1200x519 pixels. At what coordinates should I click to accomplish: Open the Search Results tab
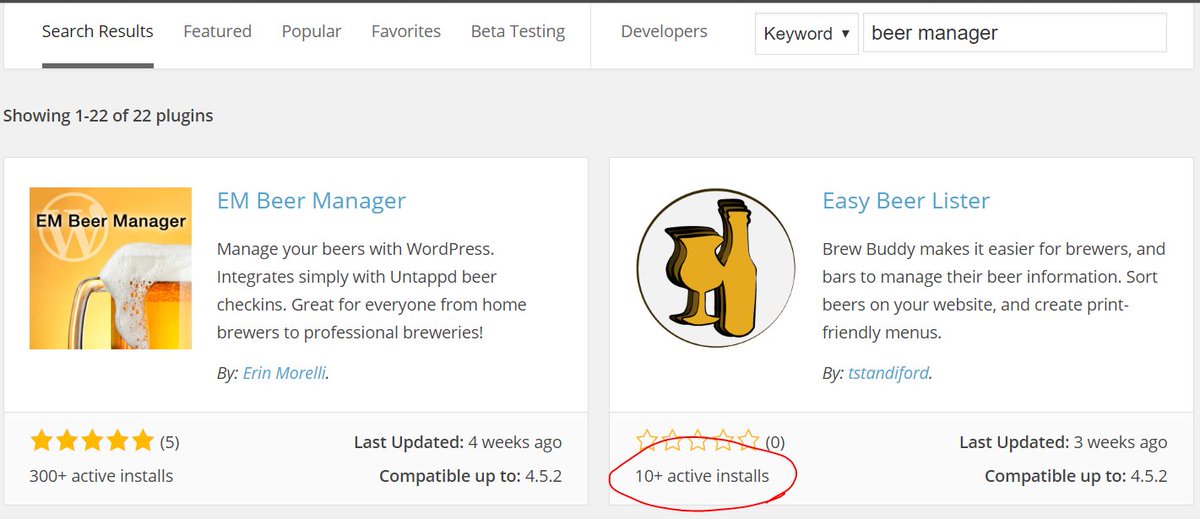pyautogui.click(x=97, y=32)
